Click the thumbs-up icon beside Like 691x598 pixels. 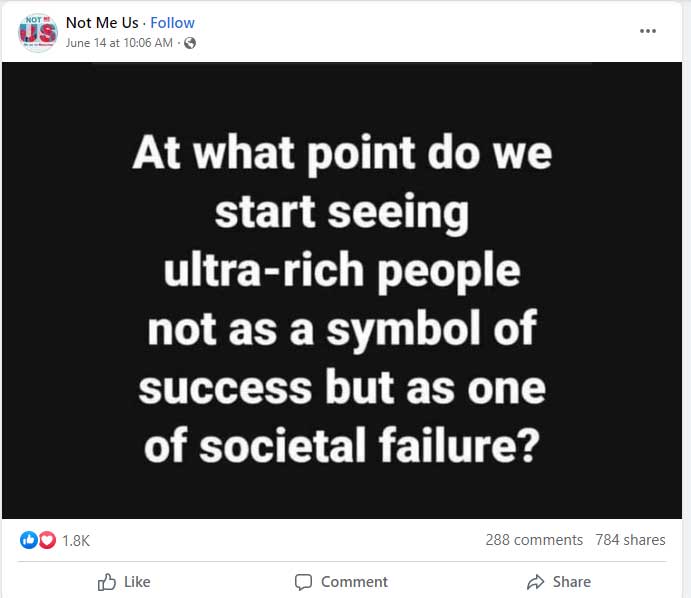[x=107, y=582]
